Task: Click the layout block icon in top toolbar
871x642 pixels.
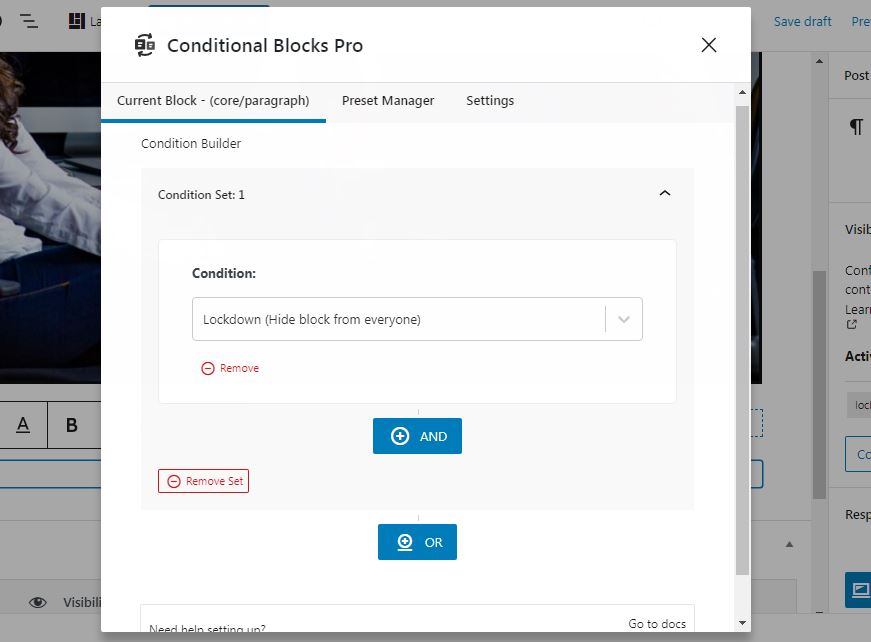Action: (x=77, y=21)
